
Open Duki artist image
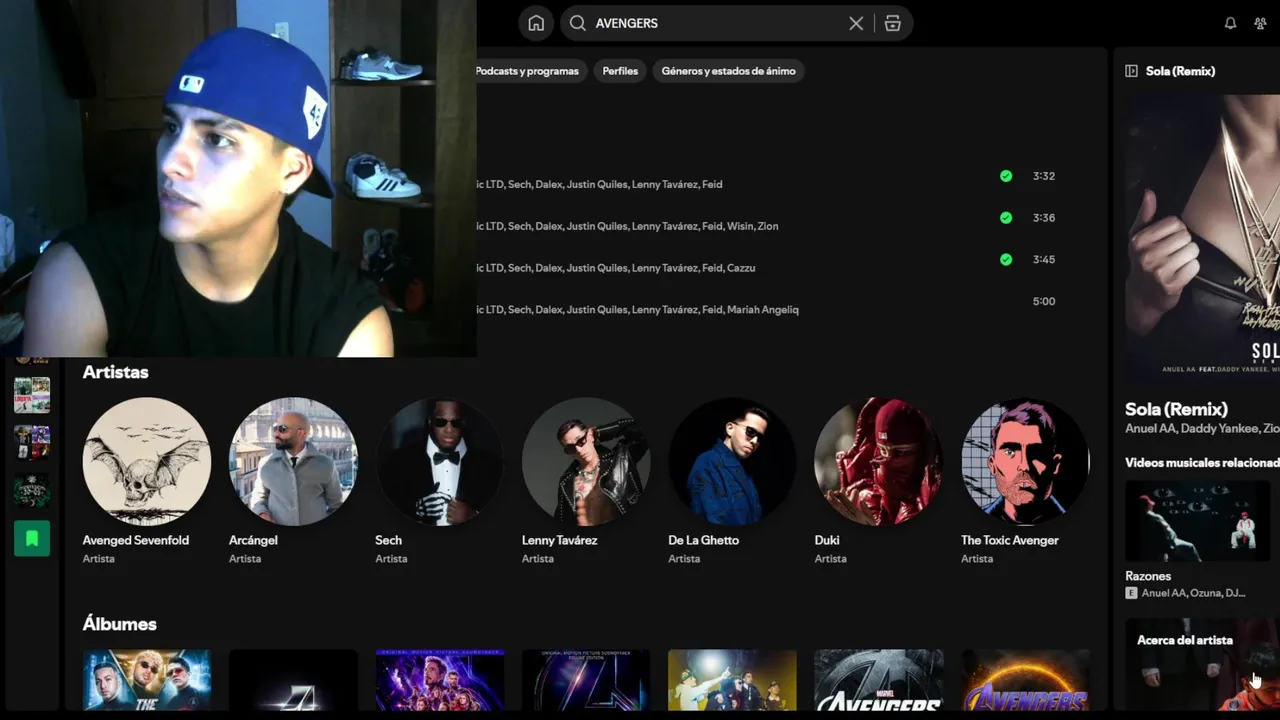click(878, 462)
